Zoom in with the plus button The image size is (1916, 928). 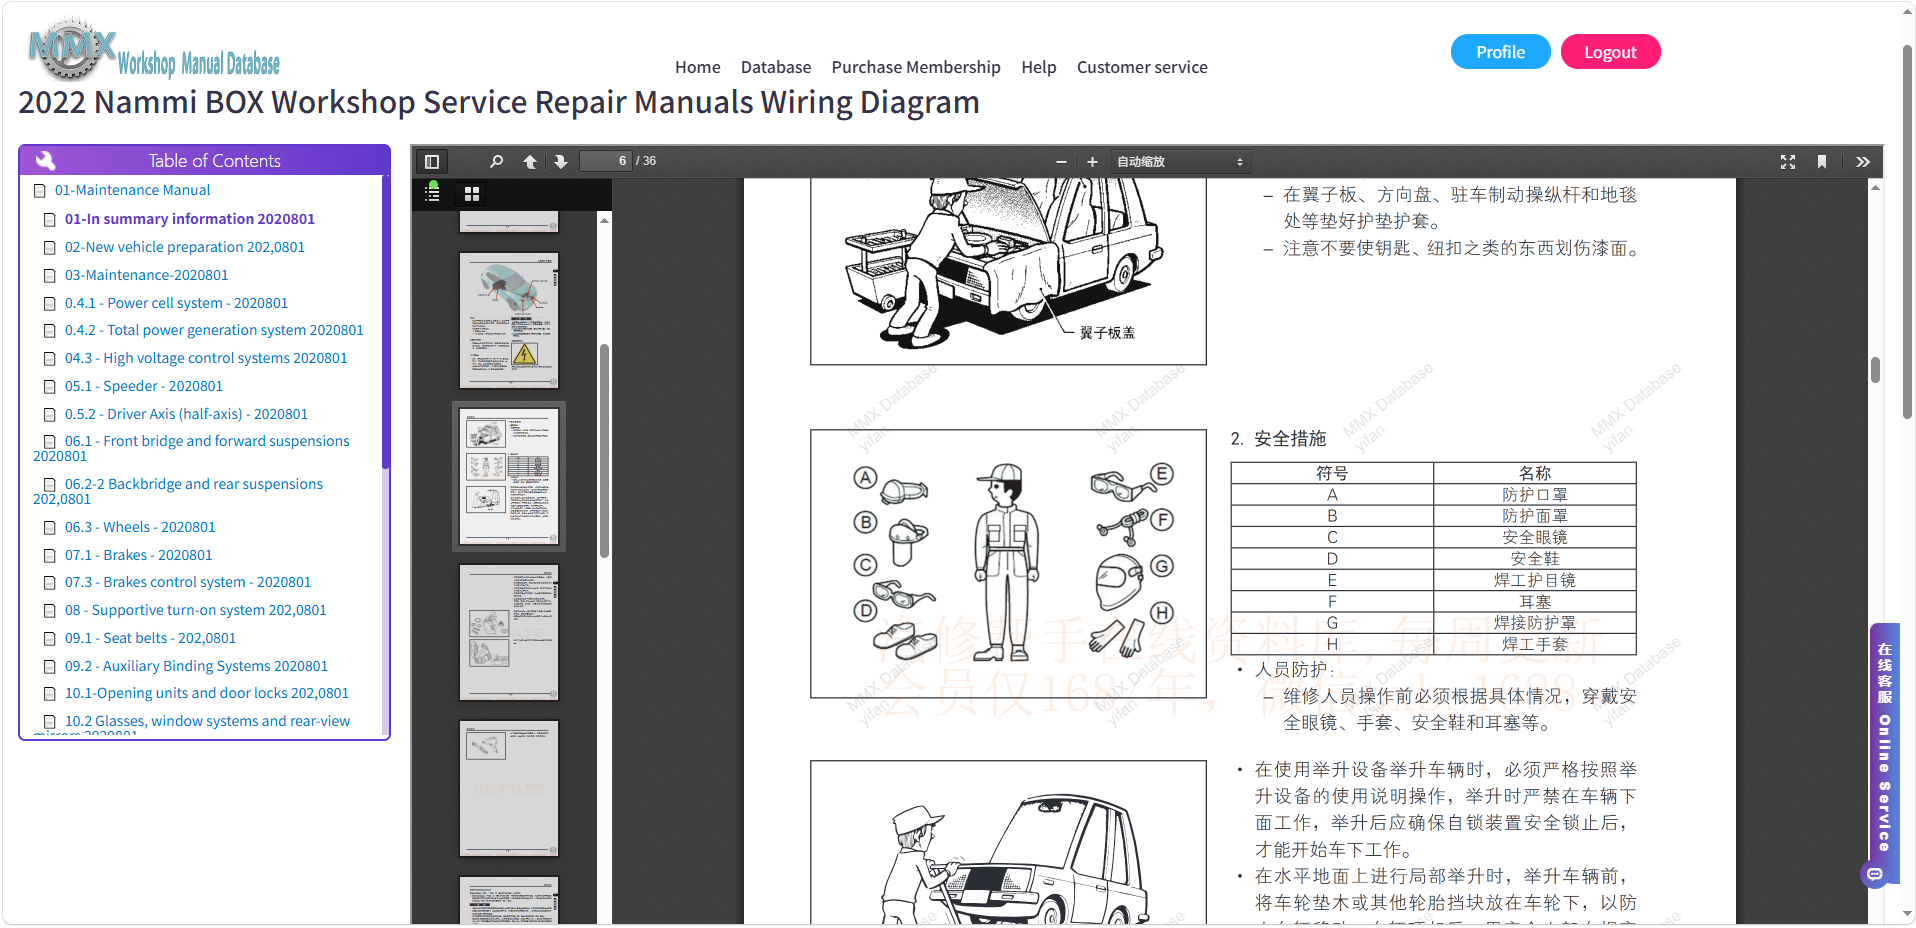point(1092,161)
